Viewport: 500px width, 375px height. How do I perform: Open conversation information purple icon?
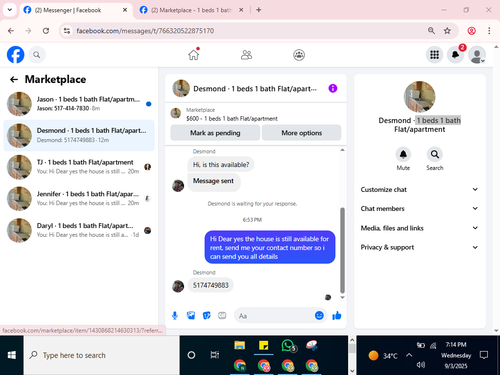point(333,88)
